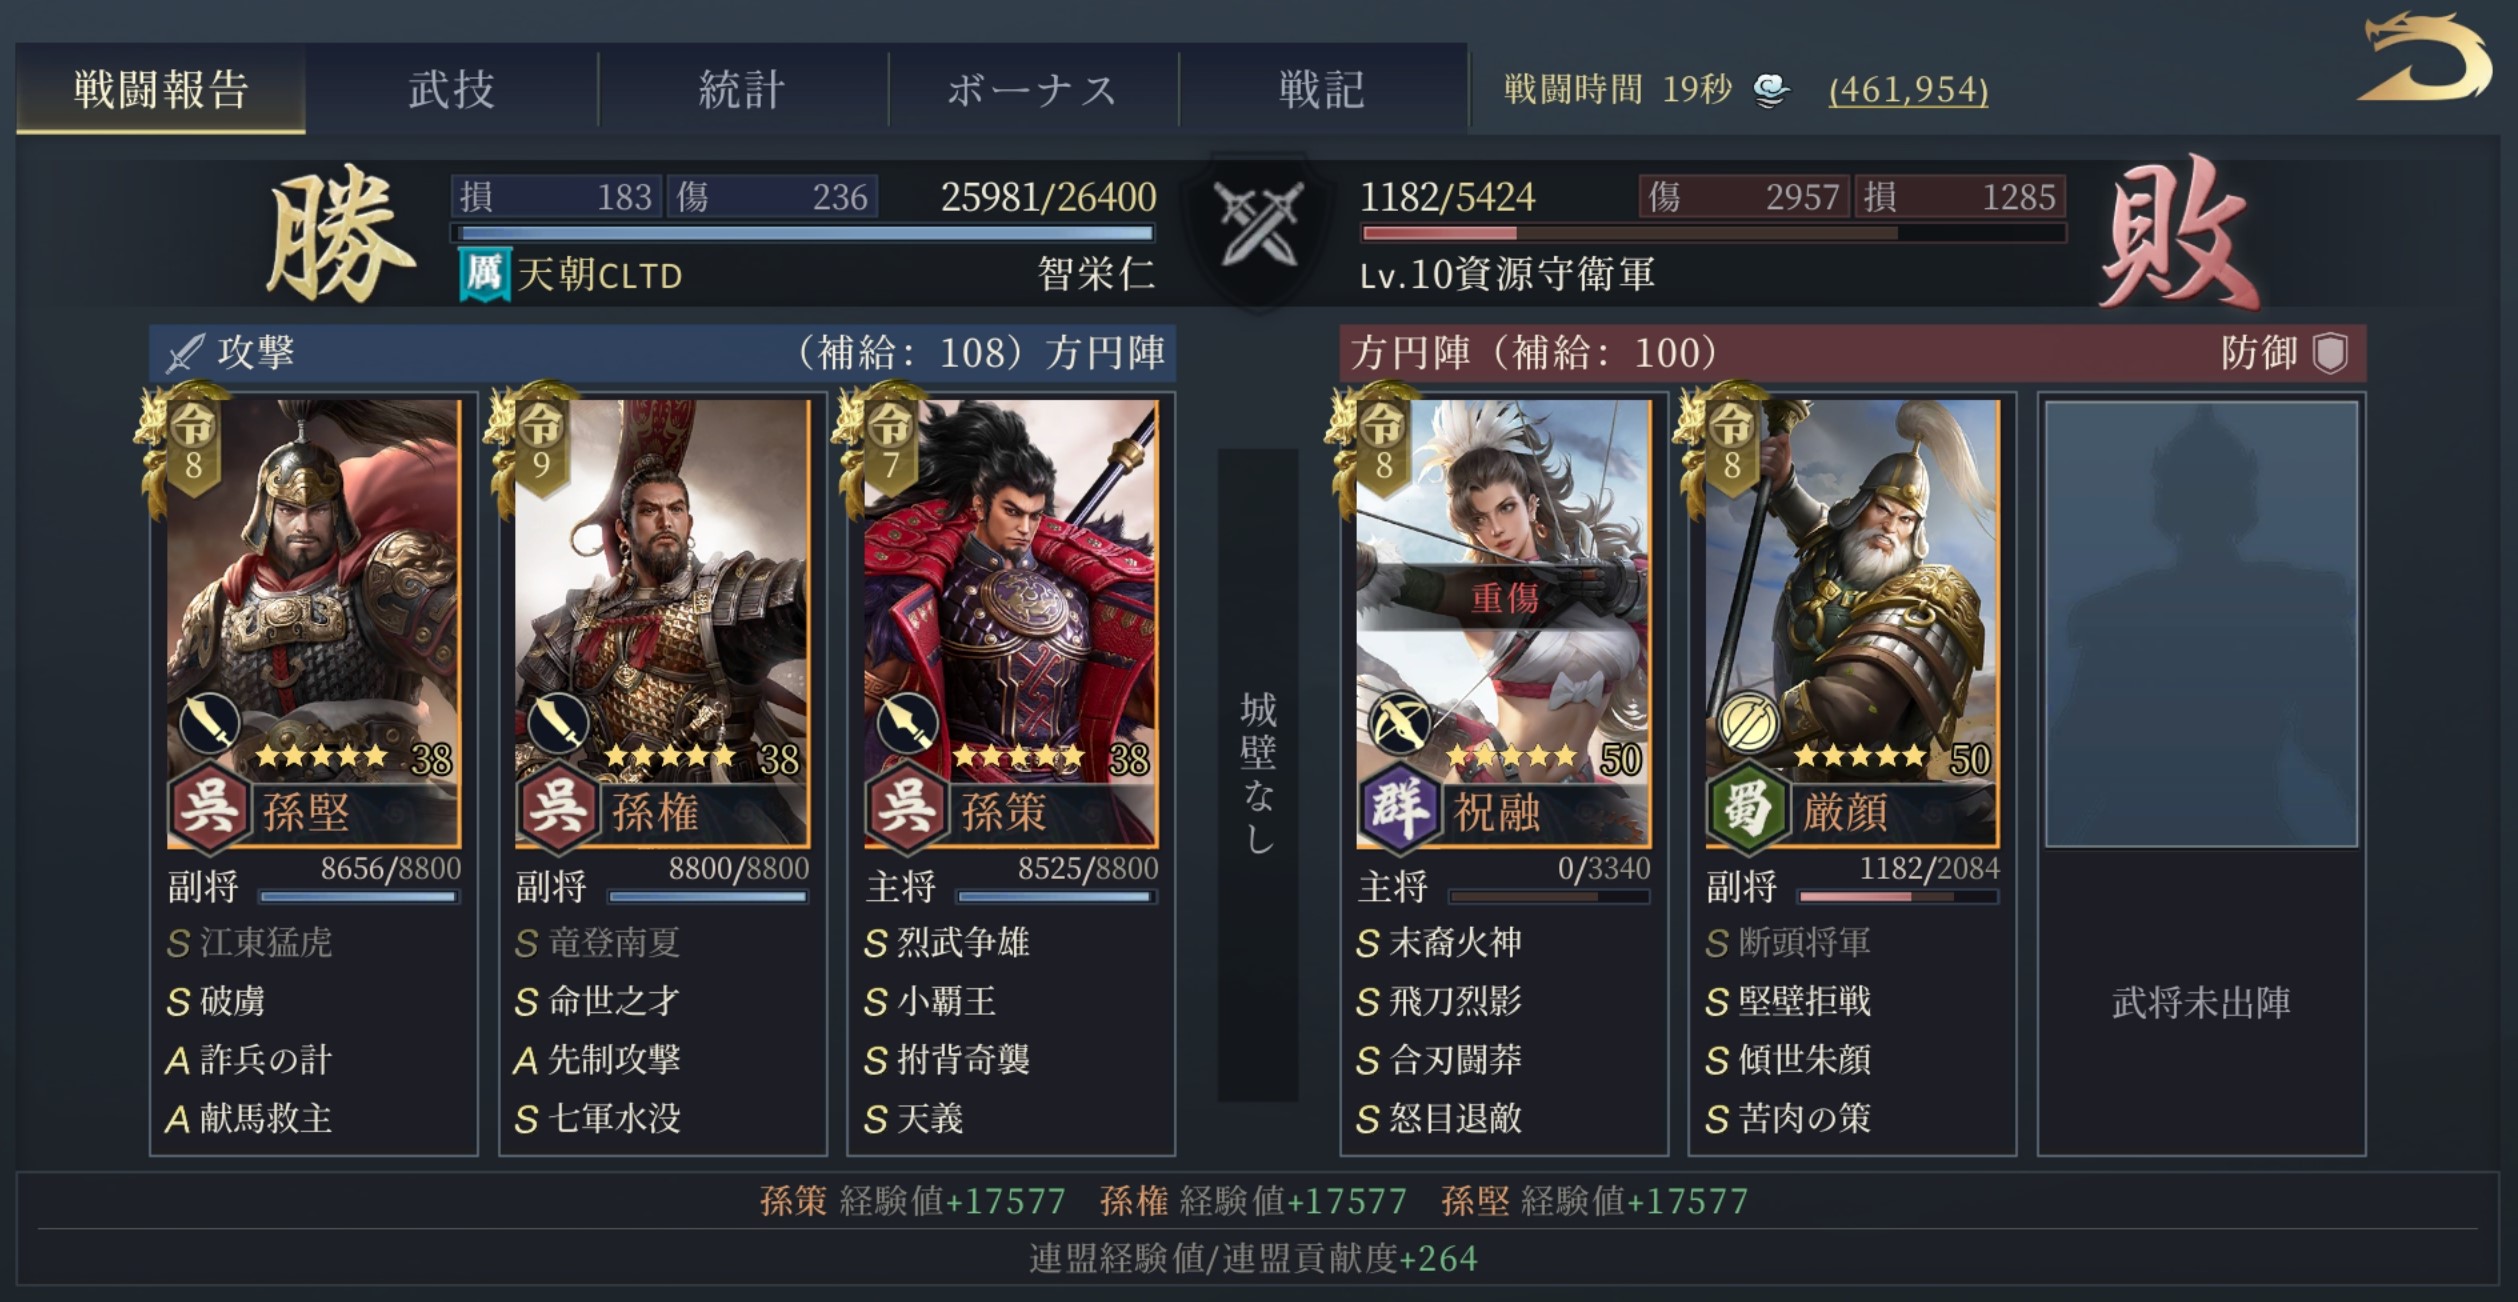Open the 孫堅 general portrait card
The height and width of the screenshot is (1302, 2518).
(x=313, y=623)
